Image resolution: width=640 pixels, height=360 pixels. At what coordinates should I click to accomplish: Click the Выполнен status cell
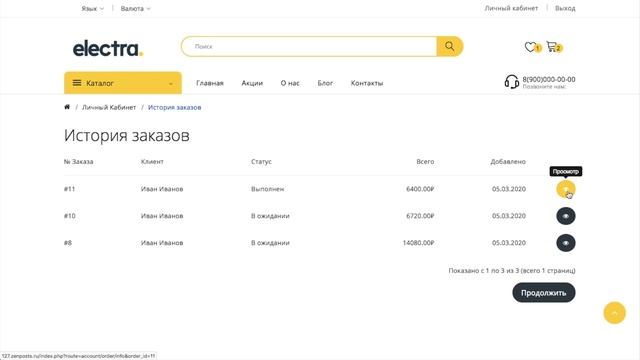[267, 189]
